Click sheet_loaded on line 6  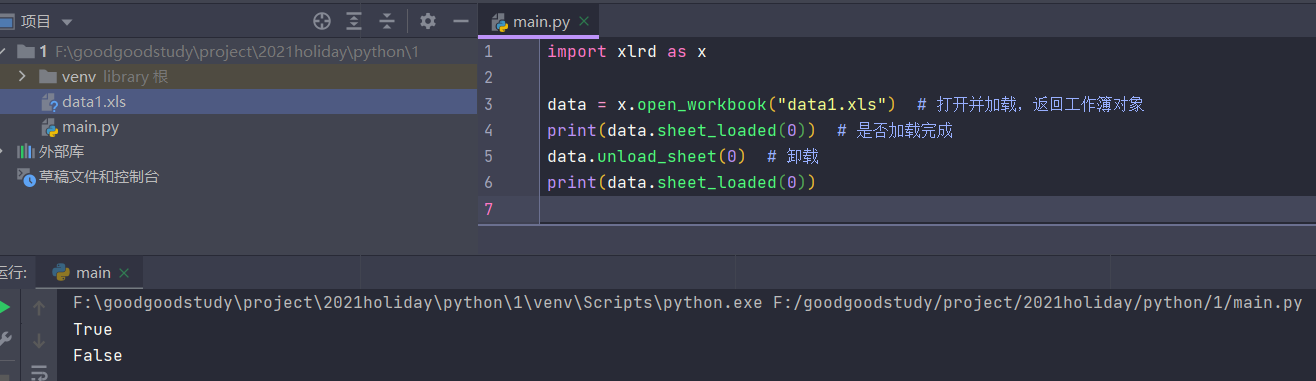point(717,182)
